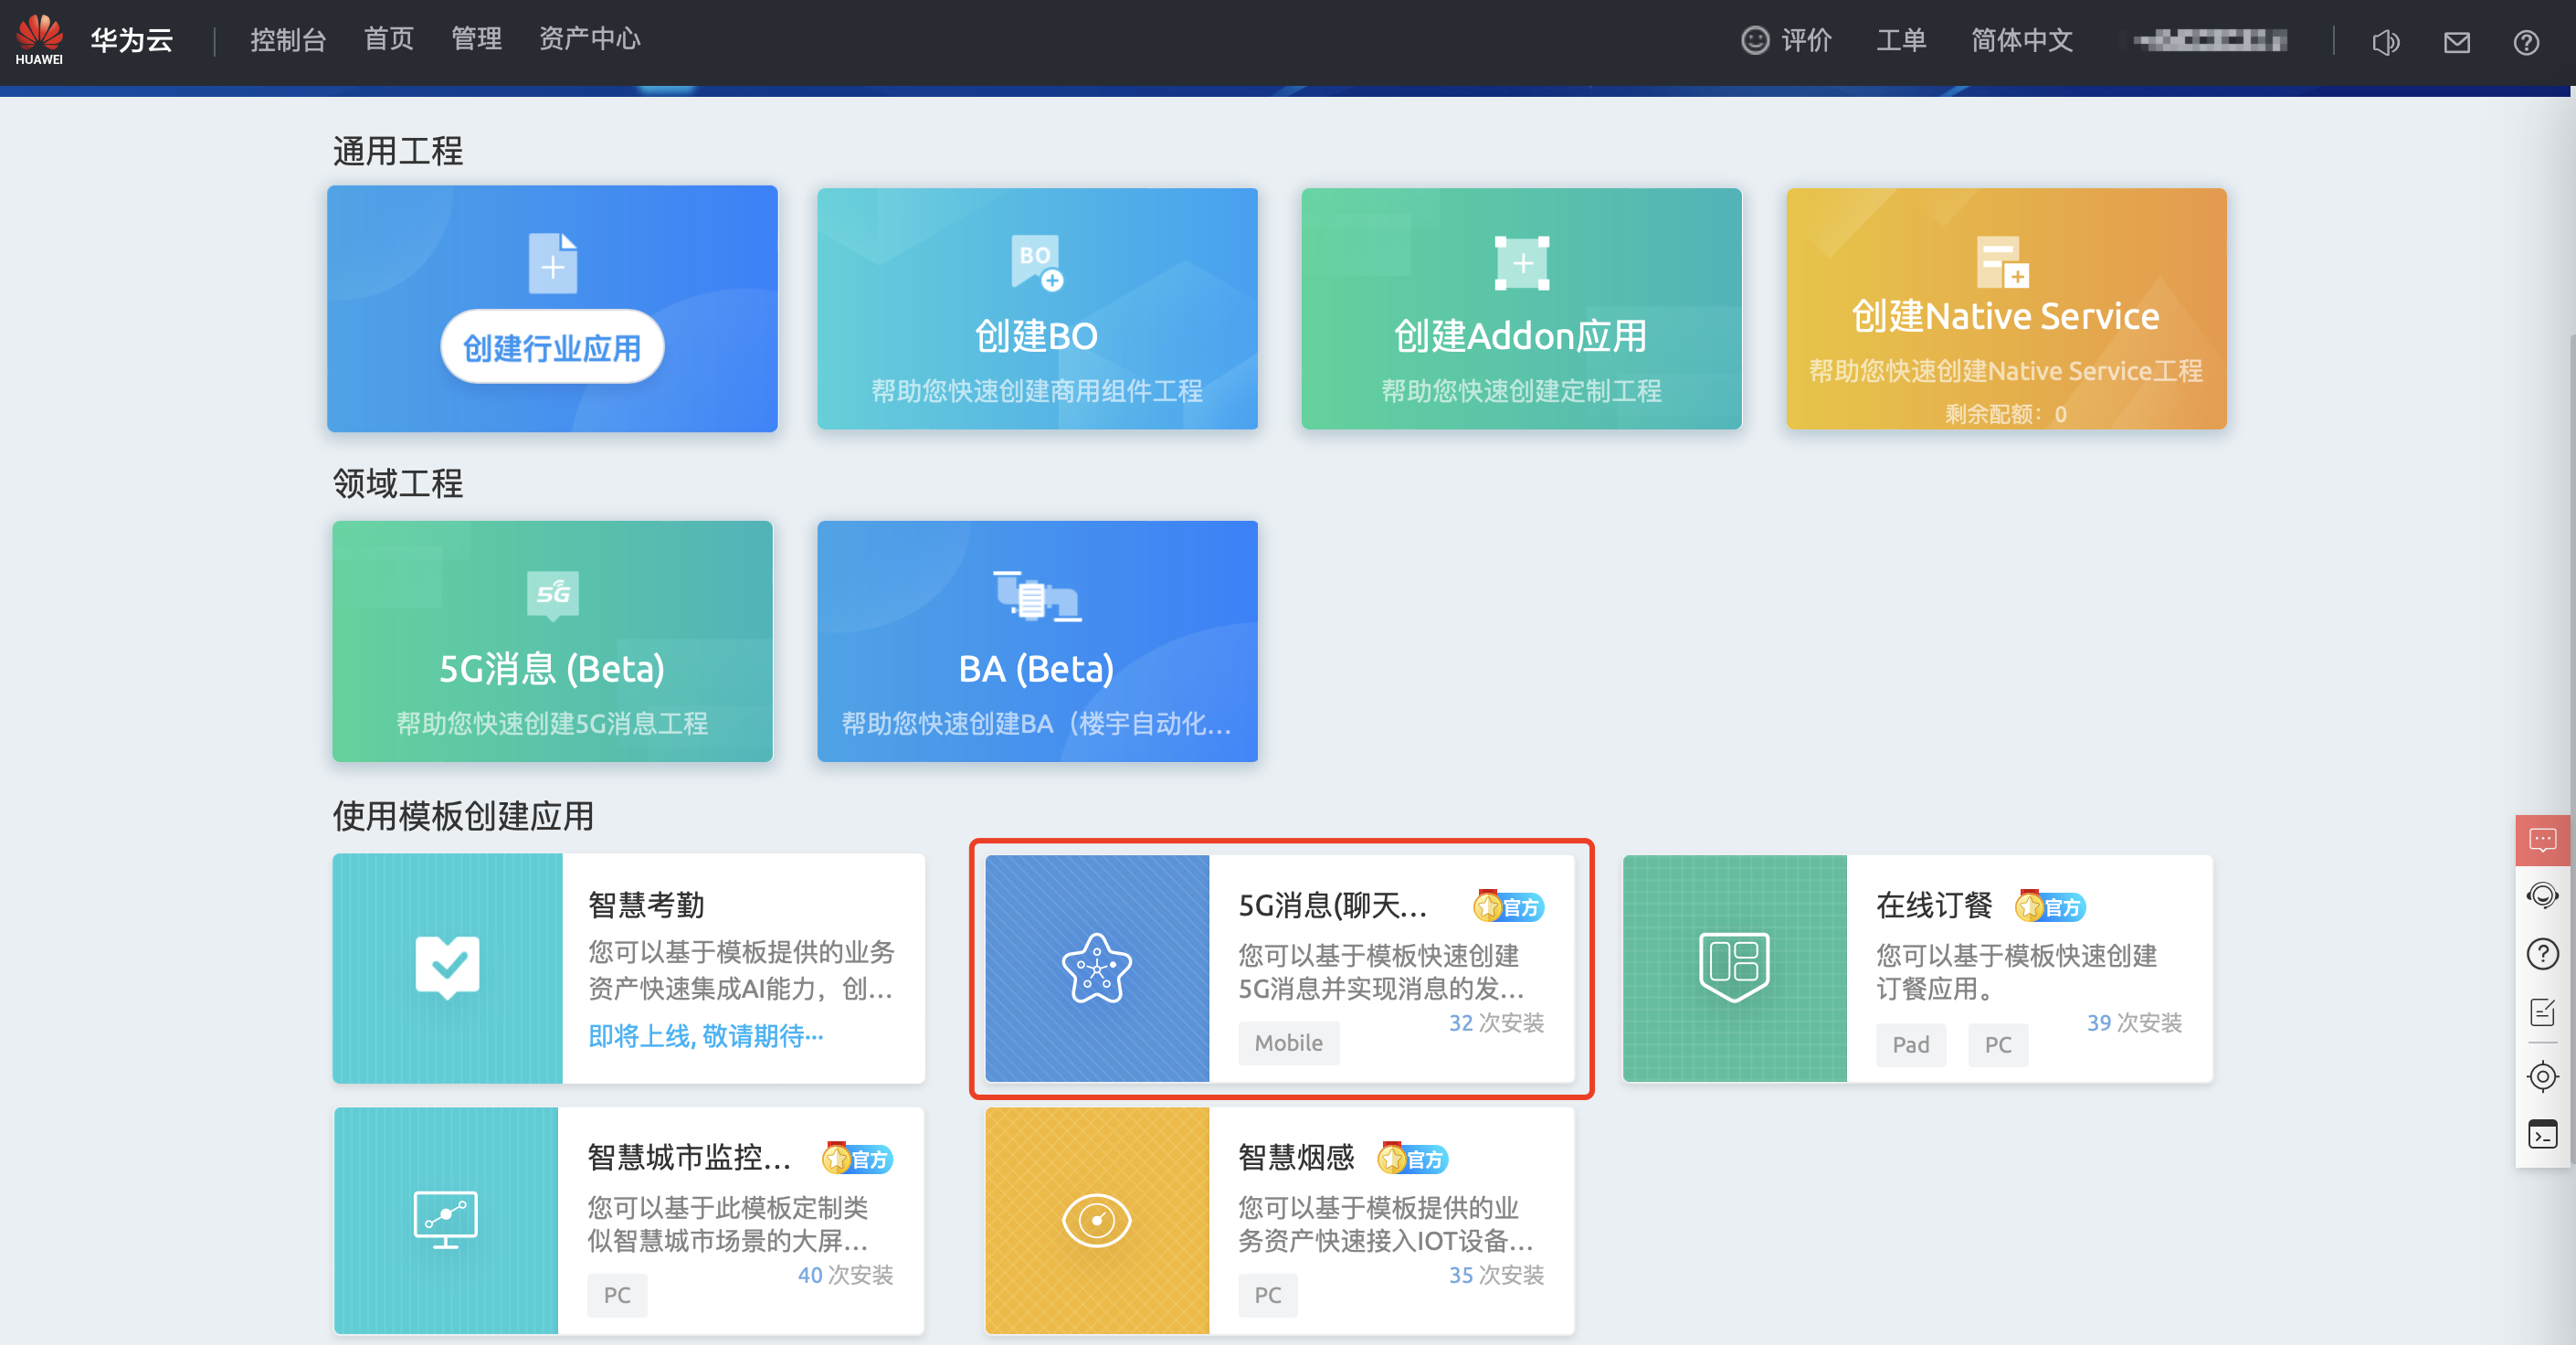Screen dimensions: 2576x1345
Task: Open the 创建Addon应用 card
Action: 1521,309
